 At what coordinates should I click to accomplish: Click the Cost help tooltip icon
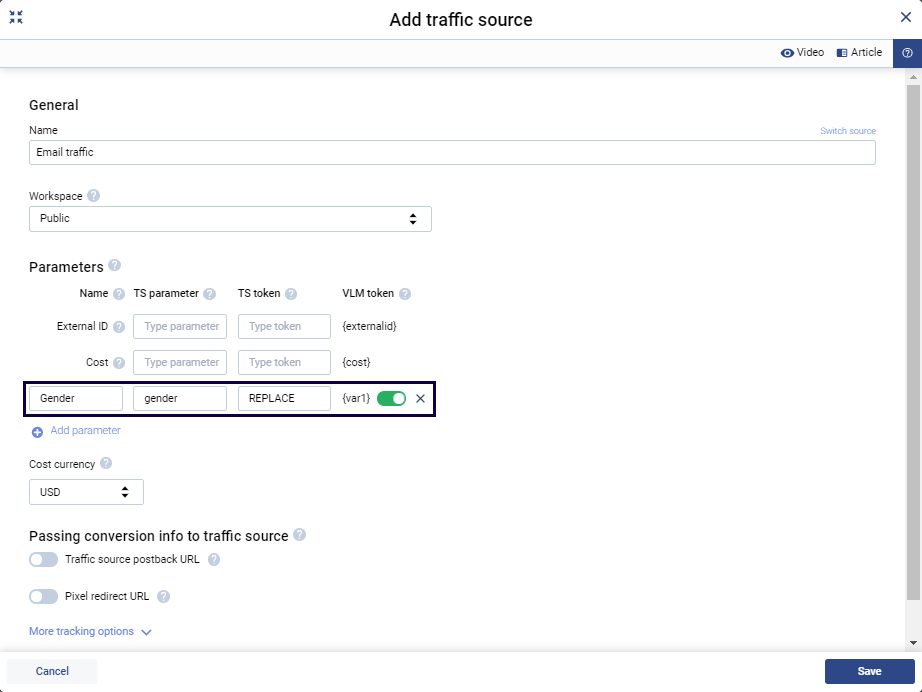tap(120, 362)
